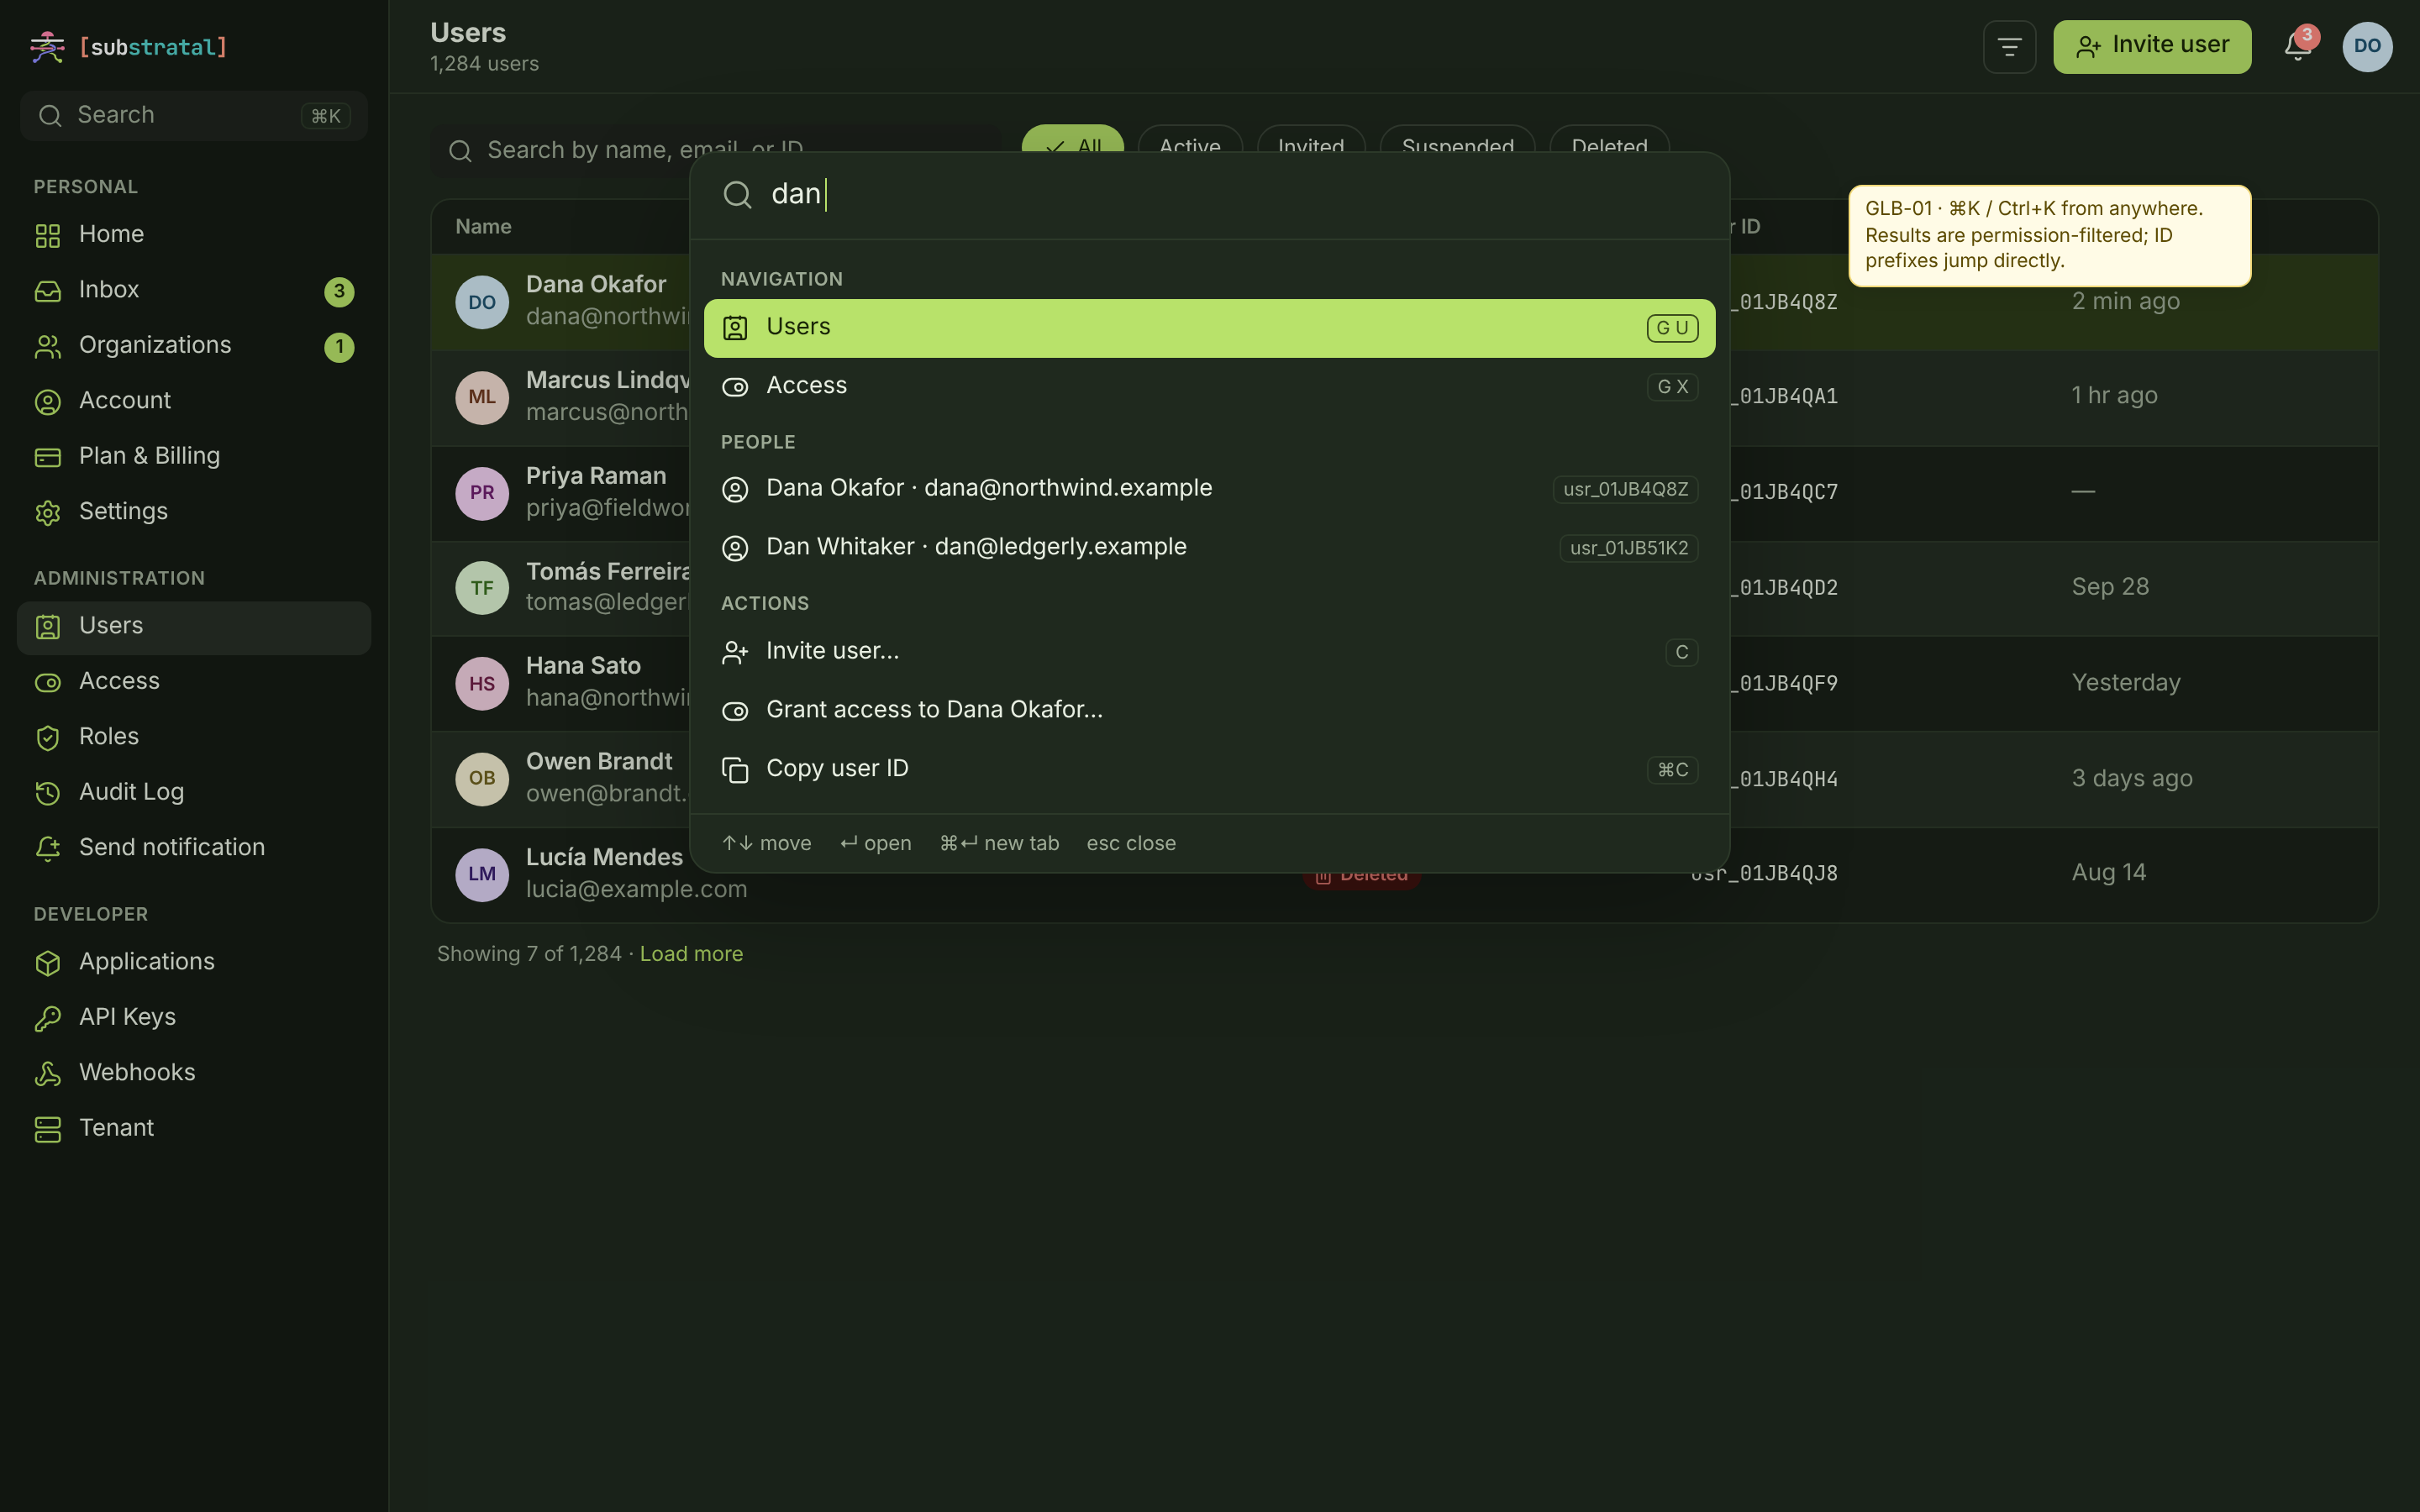The width and height of the screenshot is (2420, 1512).
Task: Open the filter icon button in header
Action: tap(2009, 46)
